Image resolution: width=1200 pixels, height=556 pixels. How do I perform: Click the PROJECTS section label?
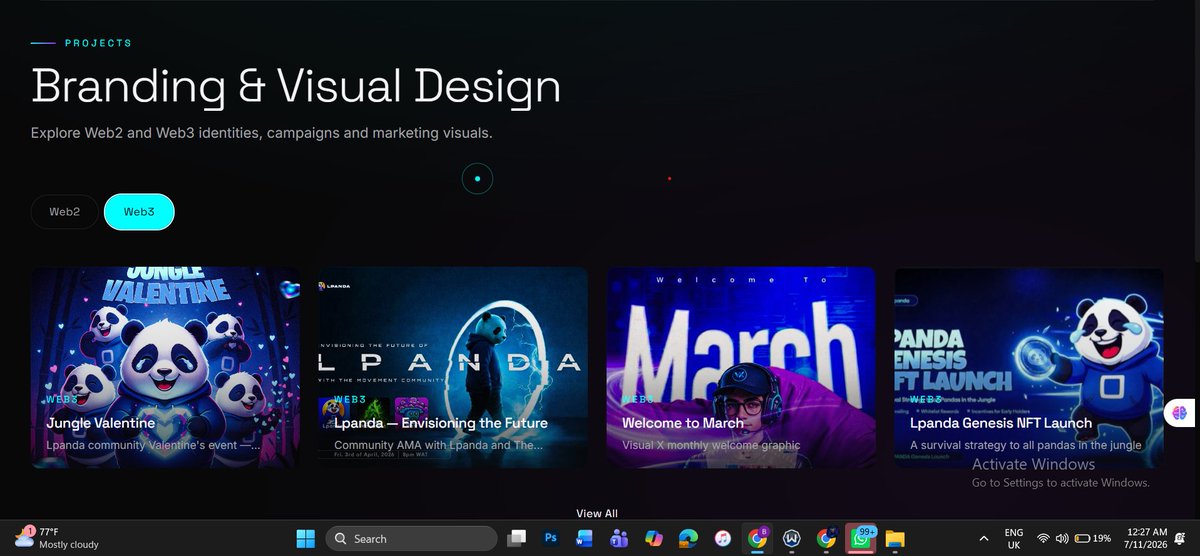coord(98,43)
